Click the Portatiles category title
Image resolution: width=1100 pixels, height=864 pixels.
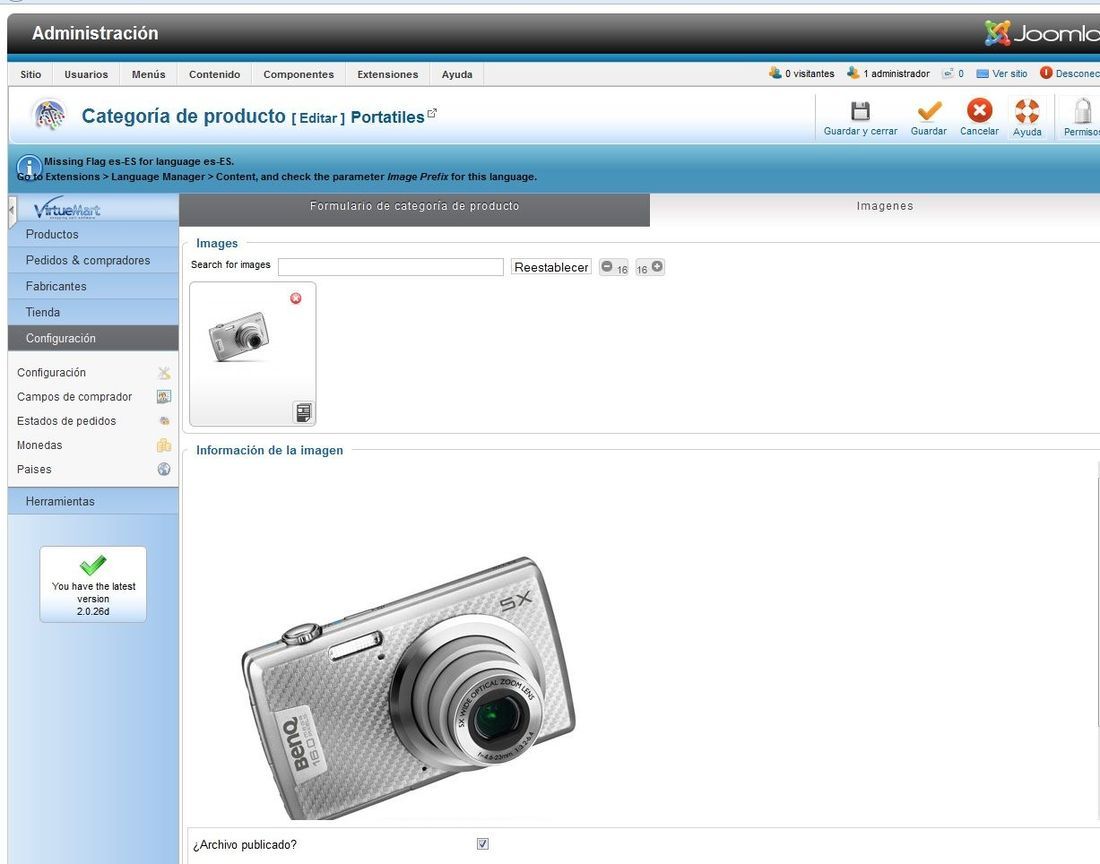387,117
